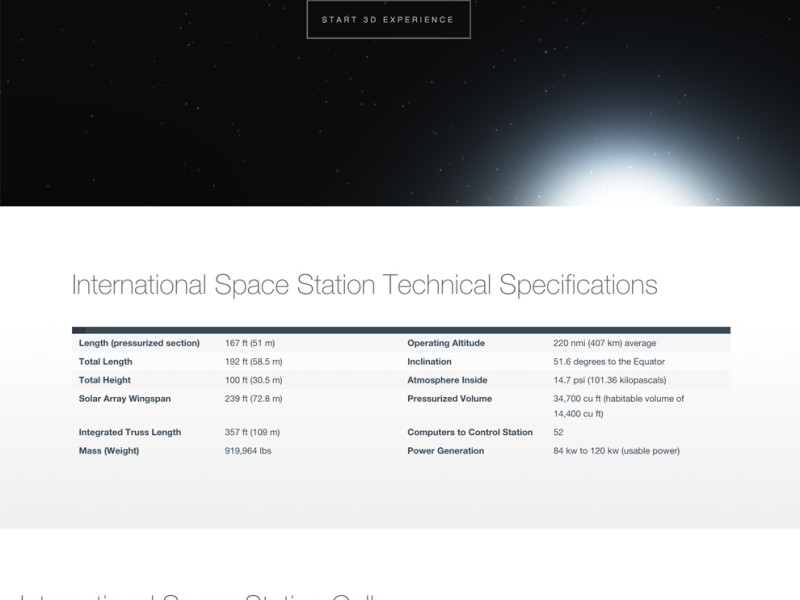Click the 100 ft (30.5 m) value

click(253, 380)
